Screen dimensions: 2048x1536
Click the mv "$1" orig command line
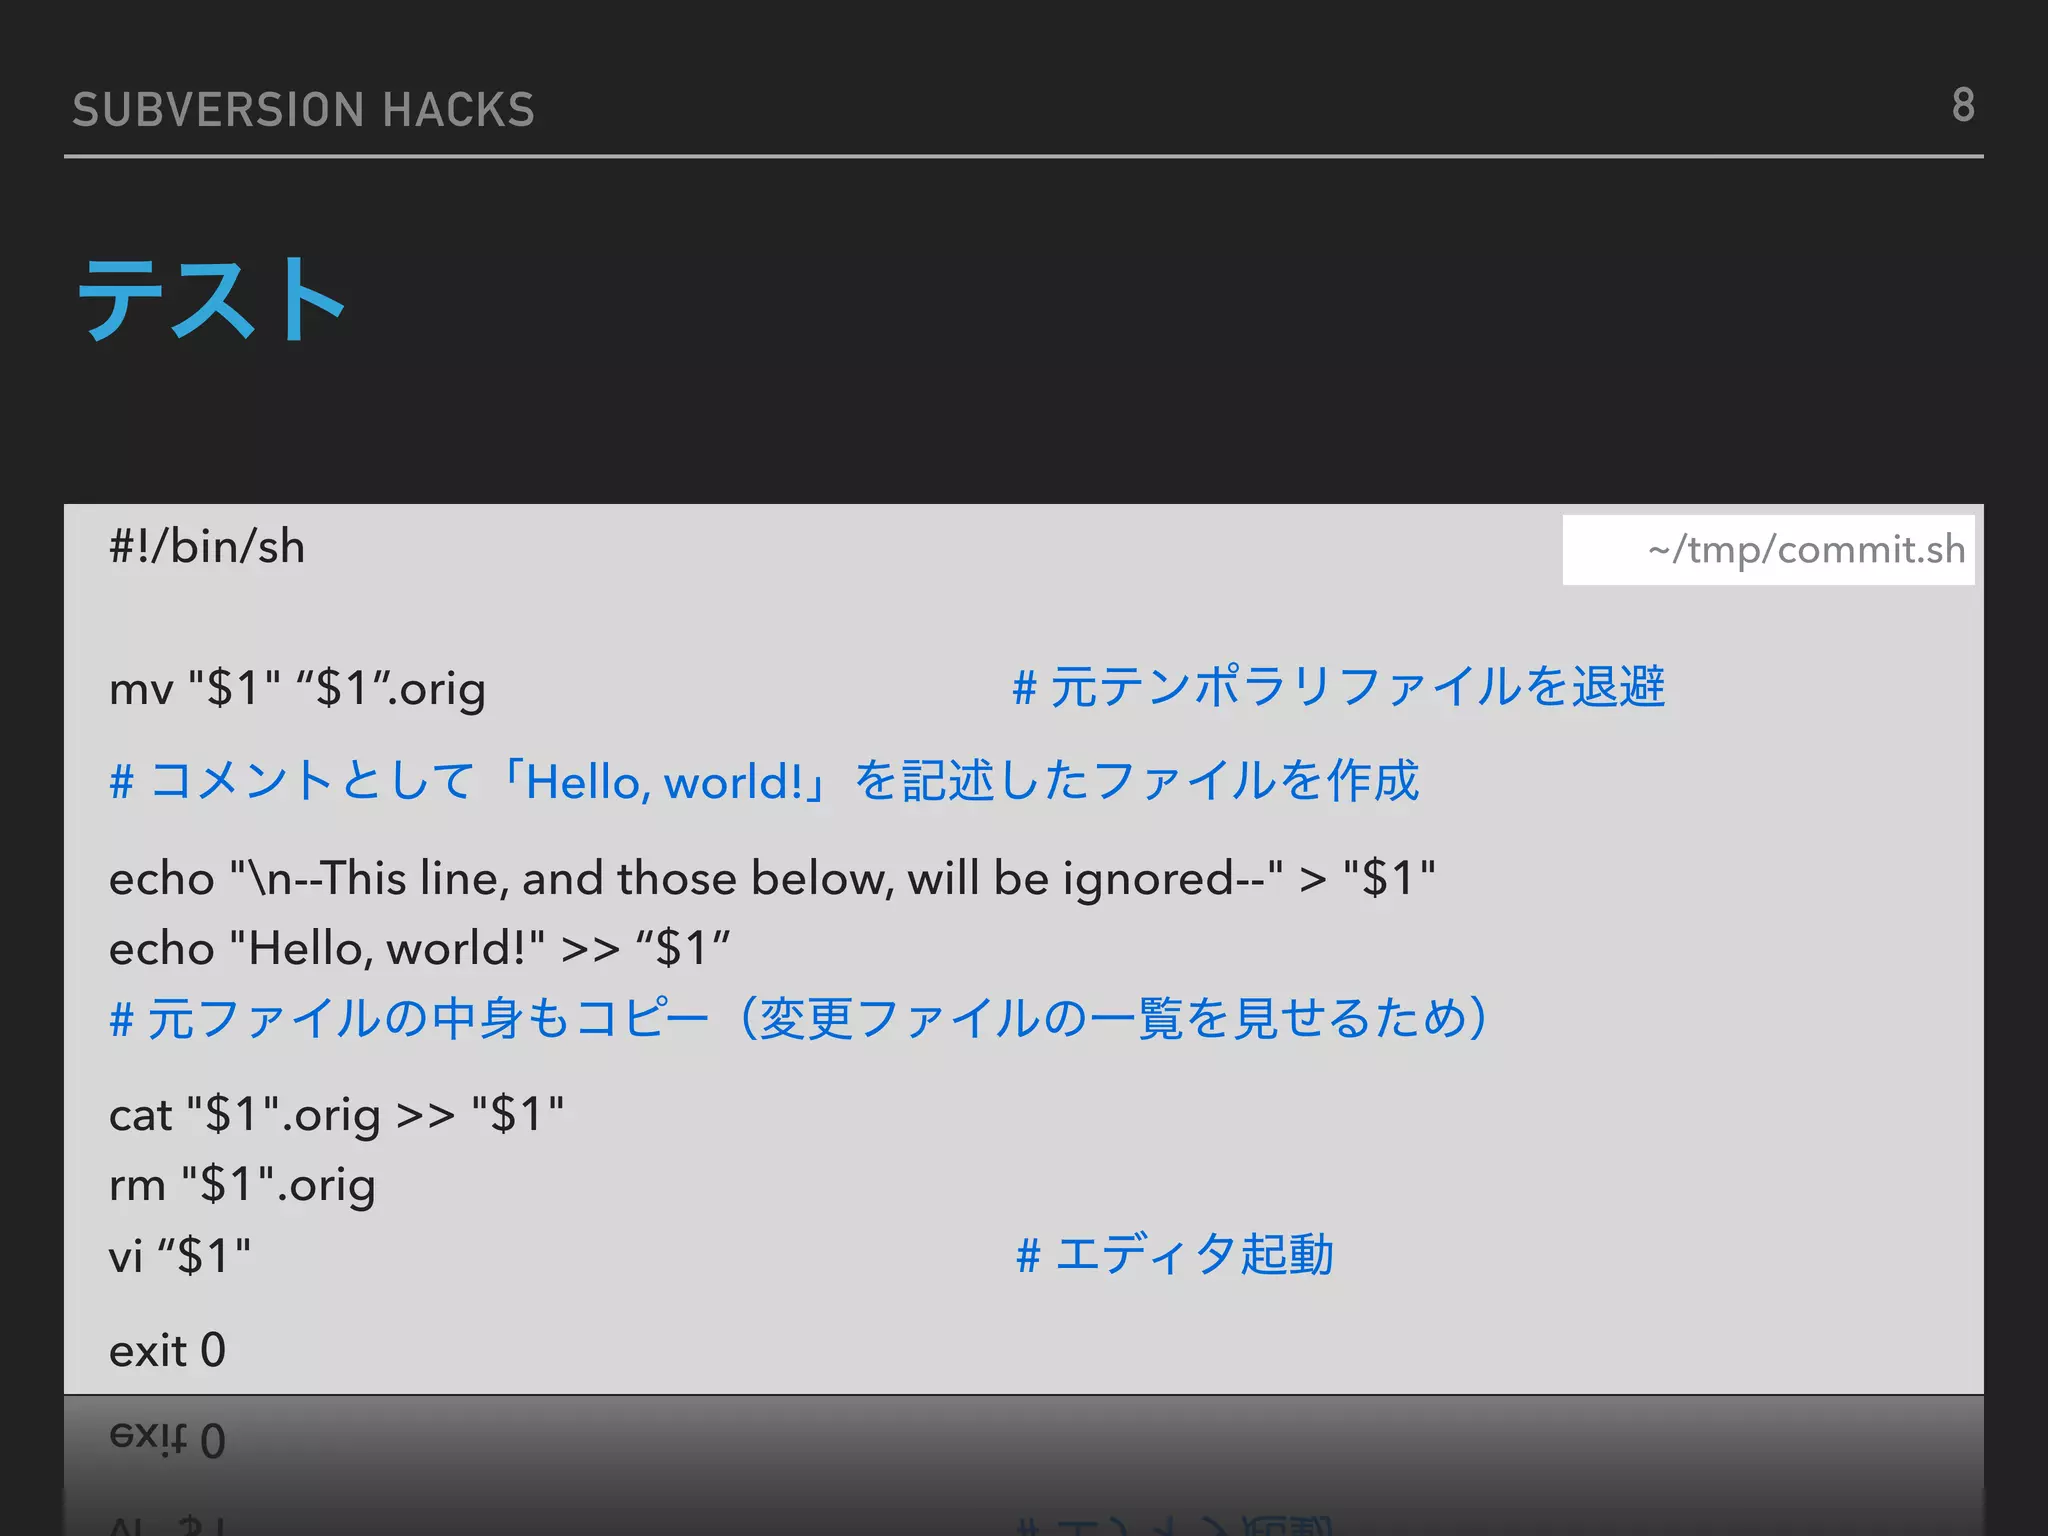297,689
